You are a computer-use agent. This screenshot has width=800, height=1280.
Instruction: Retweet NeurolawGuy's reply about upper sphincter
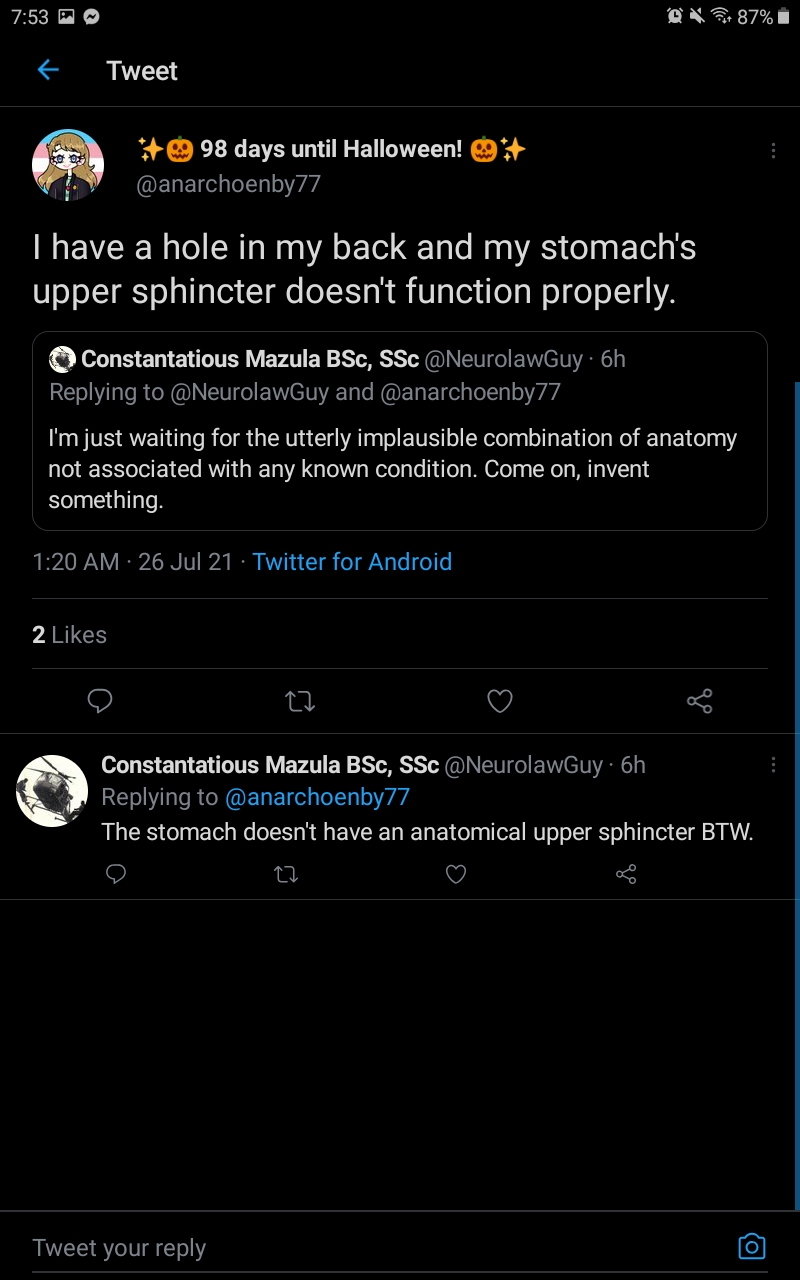pyautogui.click(x=286, y=875)
